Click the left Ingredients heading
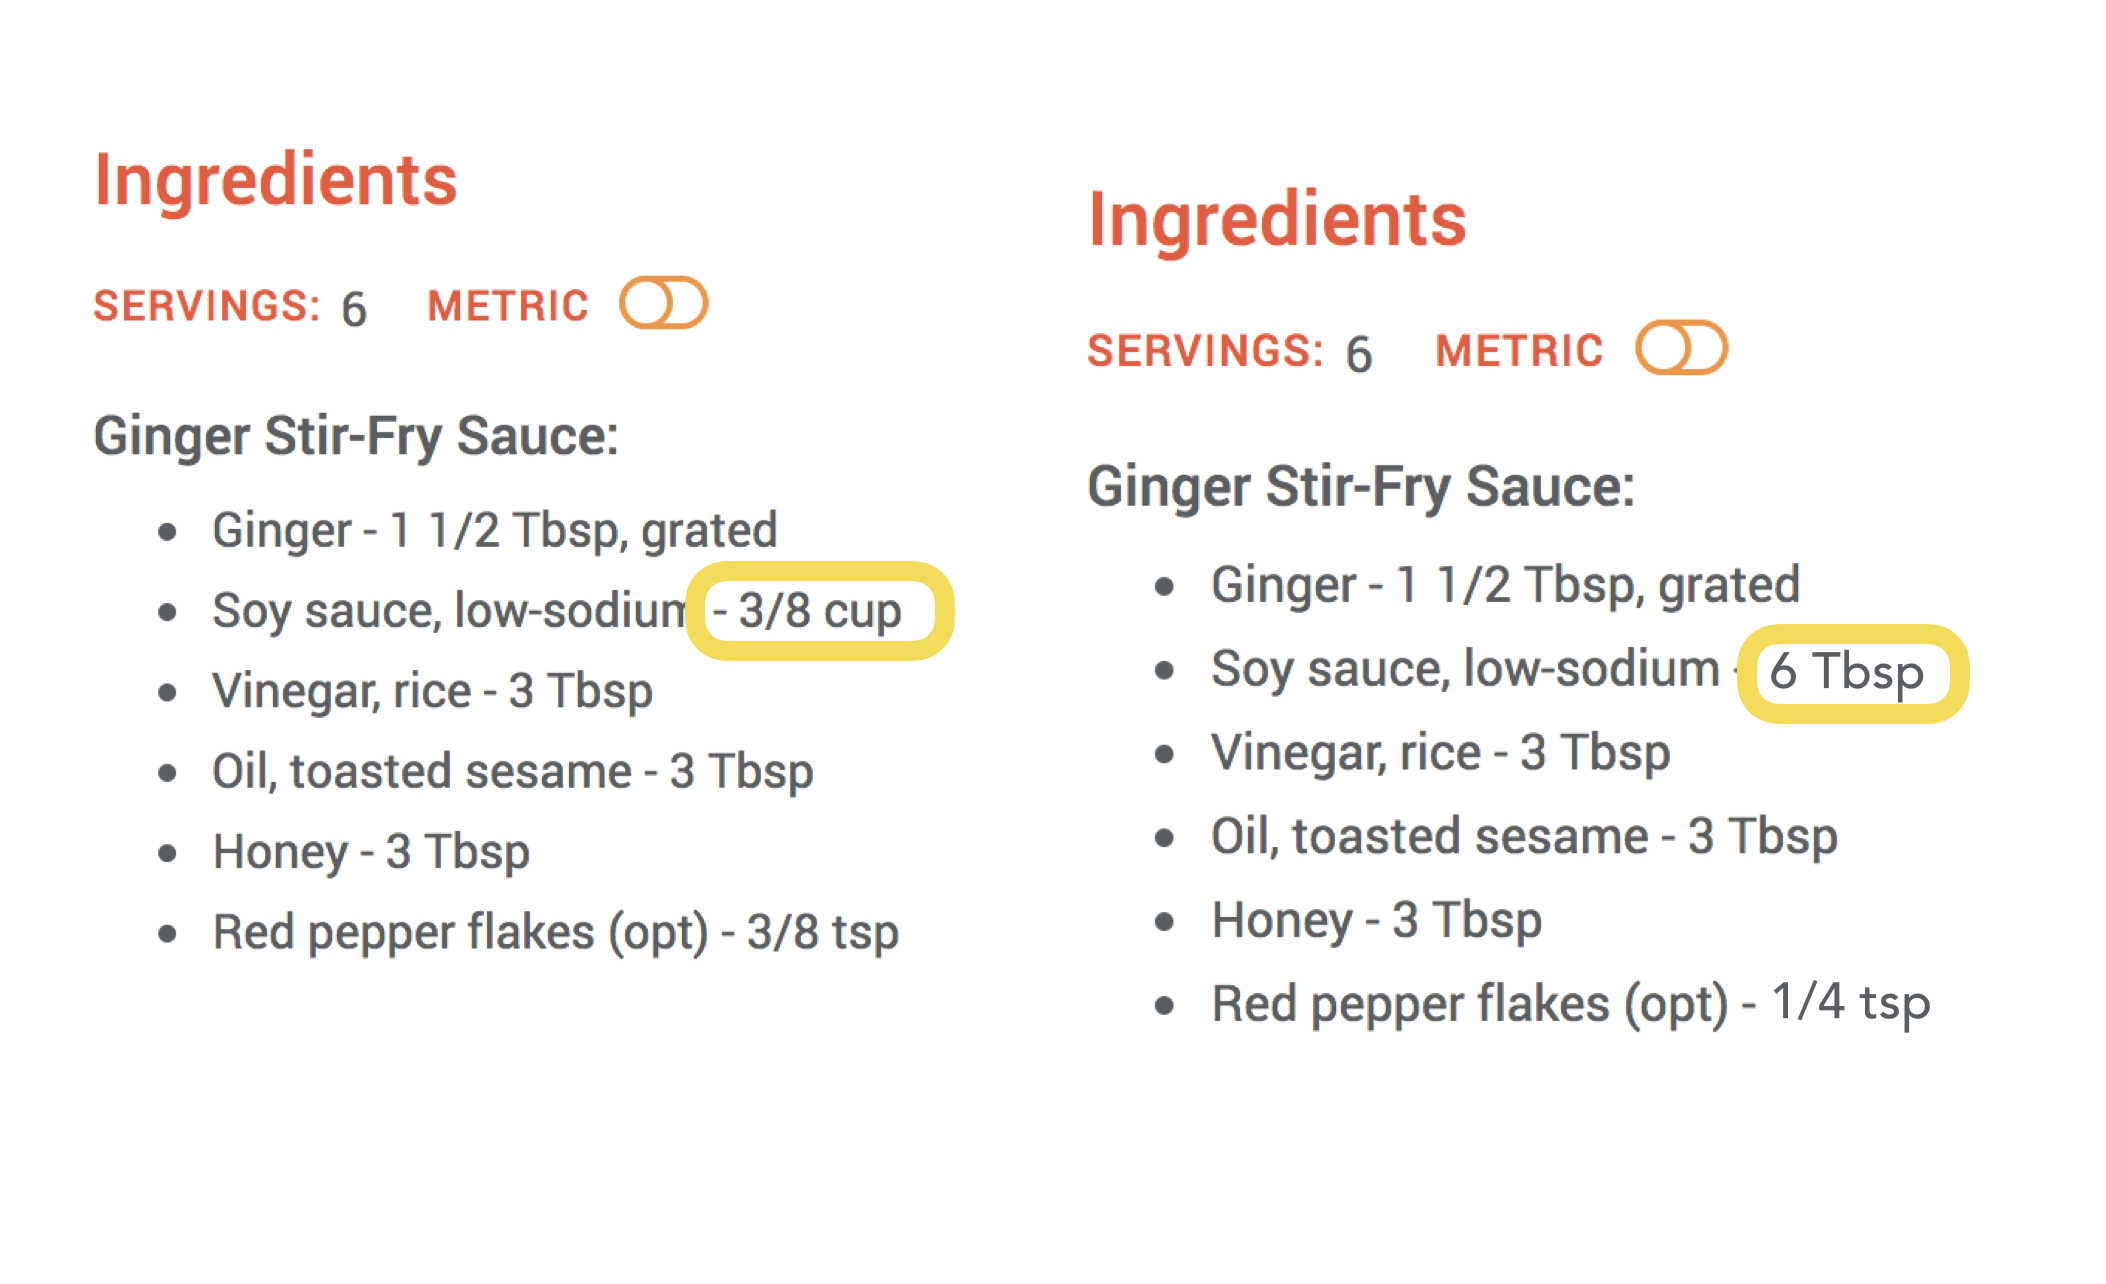 click(x=275, y=181)
